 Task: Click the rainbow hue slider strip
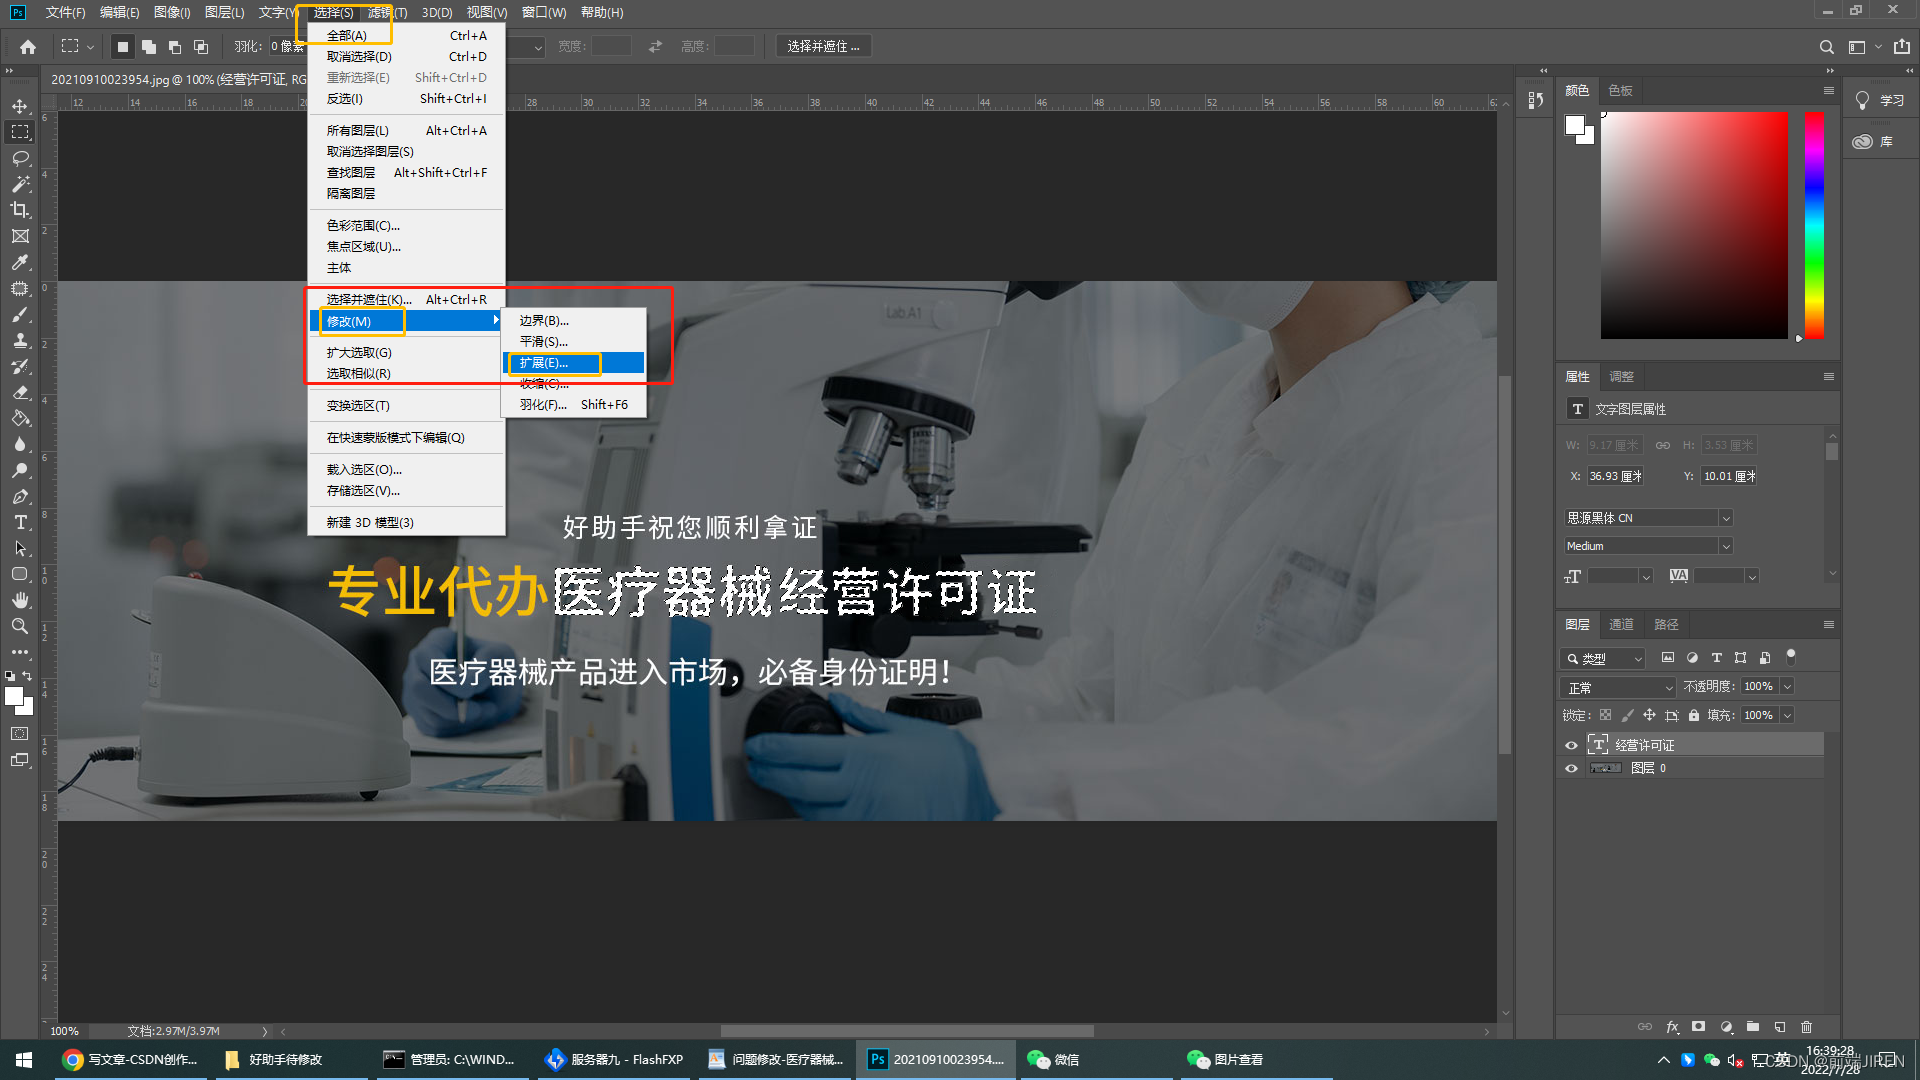tap(1814, 225)
